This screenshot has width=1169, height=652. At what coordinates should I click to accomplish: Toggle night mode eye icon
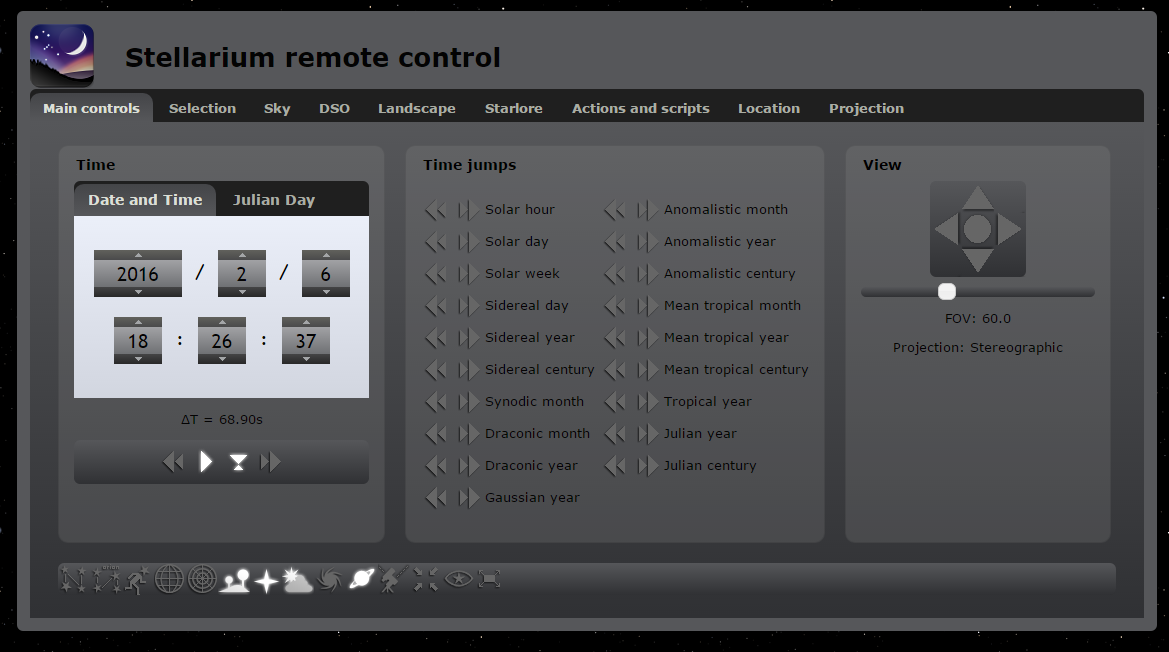point(457,579)
